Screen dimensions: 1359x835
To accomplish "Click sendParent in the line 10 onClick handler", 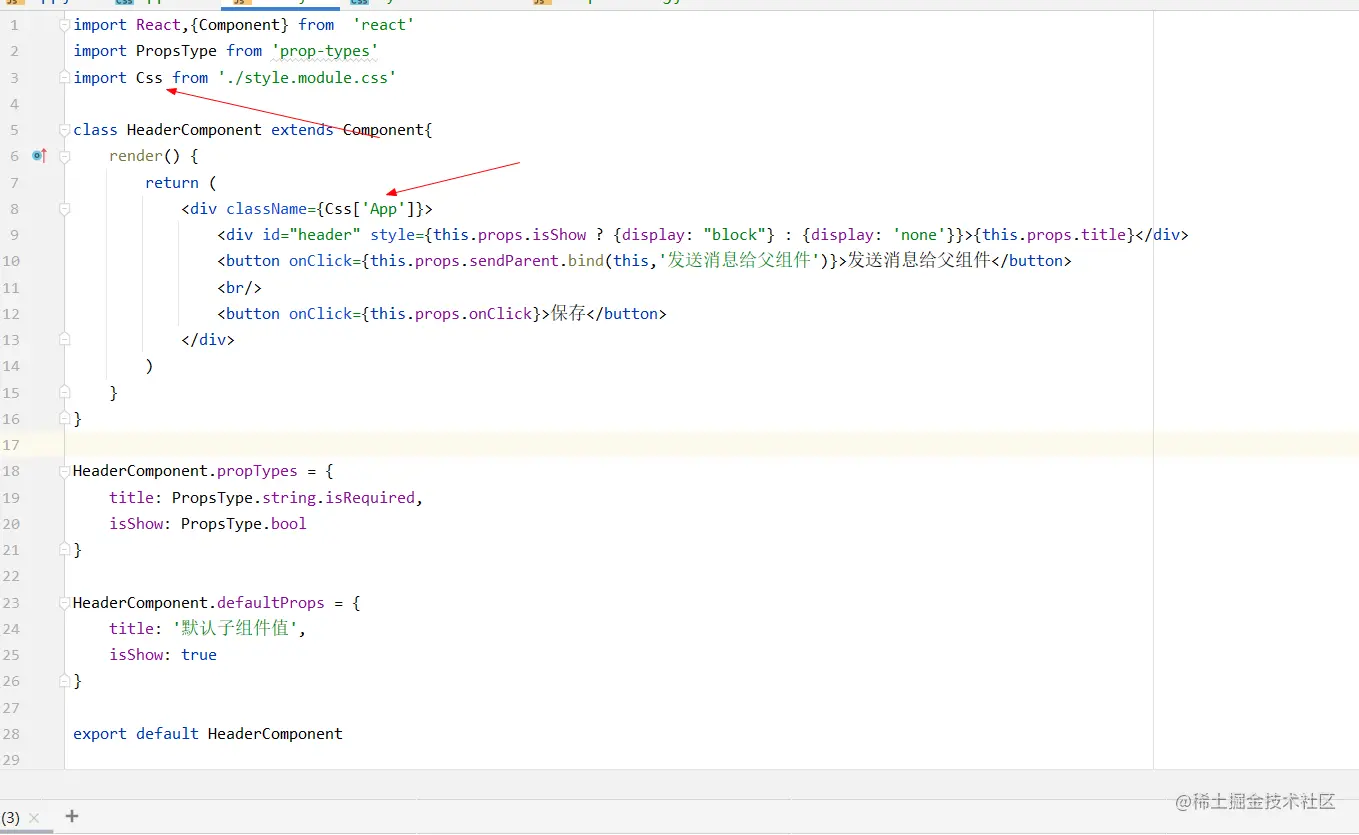I will click(514, 261).
